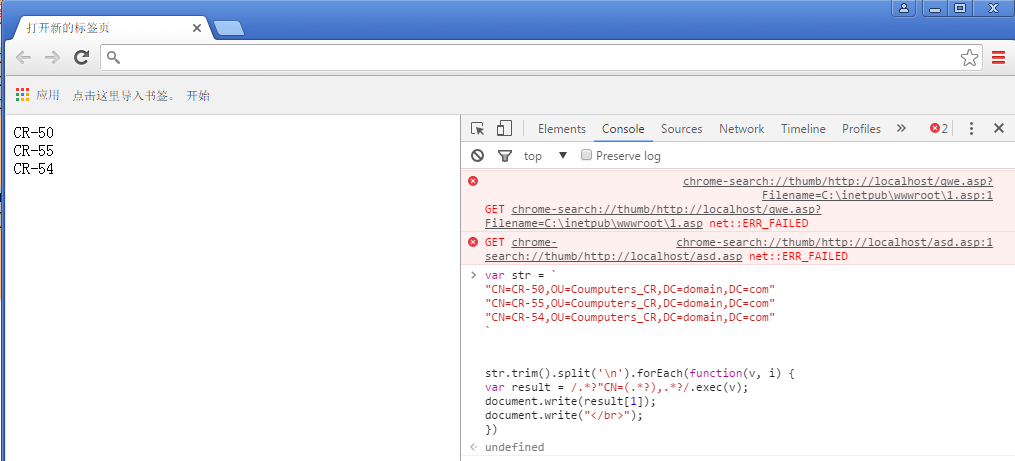Open the asd.asp:1 source link
Viewport: 1015px width, 461px height.
pos(834,242)
